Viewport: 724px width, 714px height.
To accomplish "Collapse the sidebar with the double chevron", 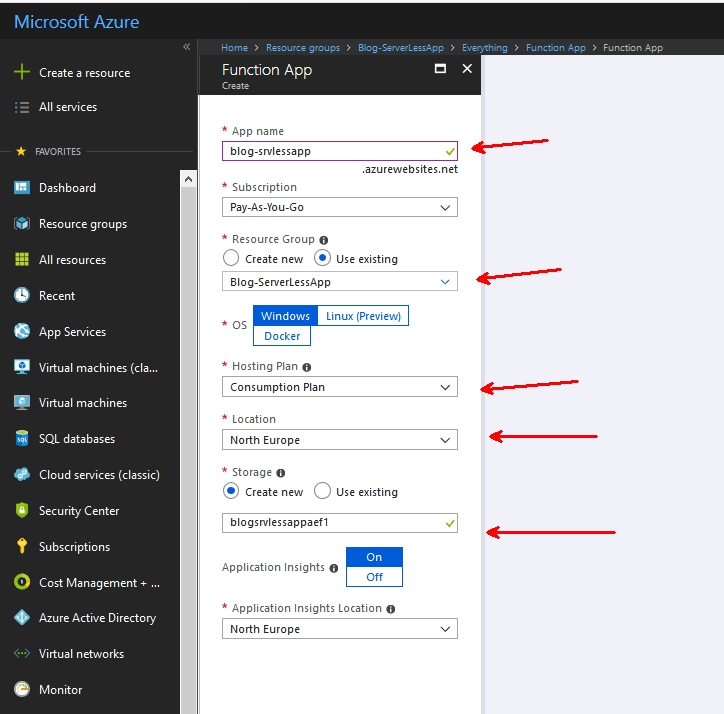I will (x=187, y=47).
